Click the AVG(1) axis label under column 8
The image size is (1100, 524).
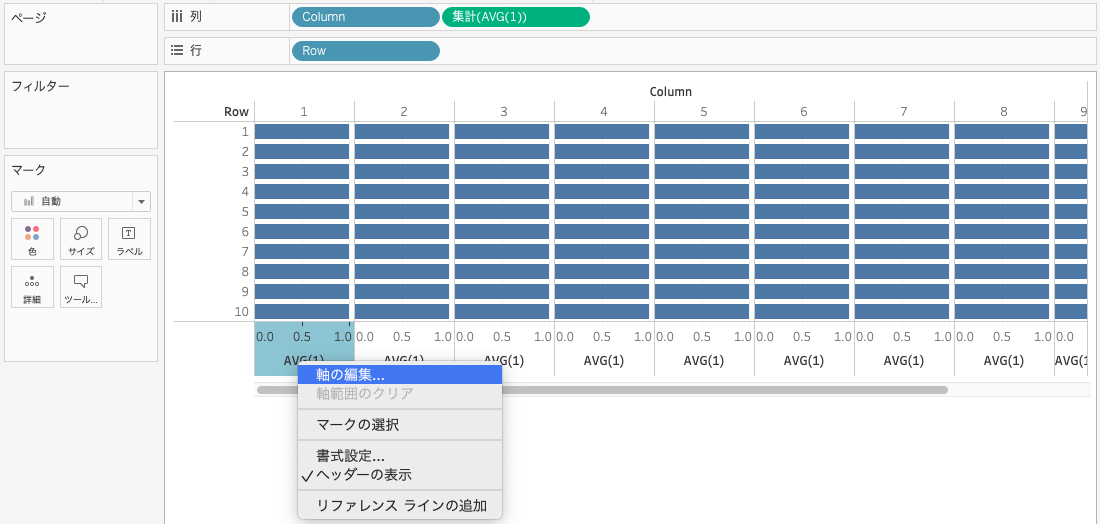tap(1004, 361)
